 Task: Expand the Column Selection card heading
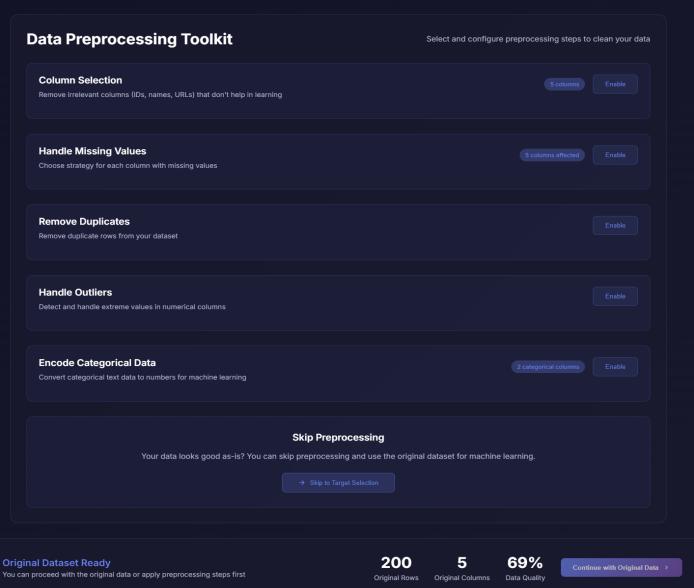pos(80,79)
